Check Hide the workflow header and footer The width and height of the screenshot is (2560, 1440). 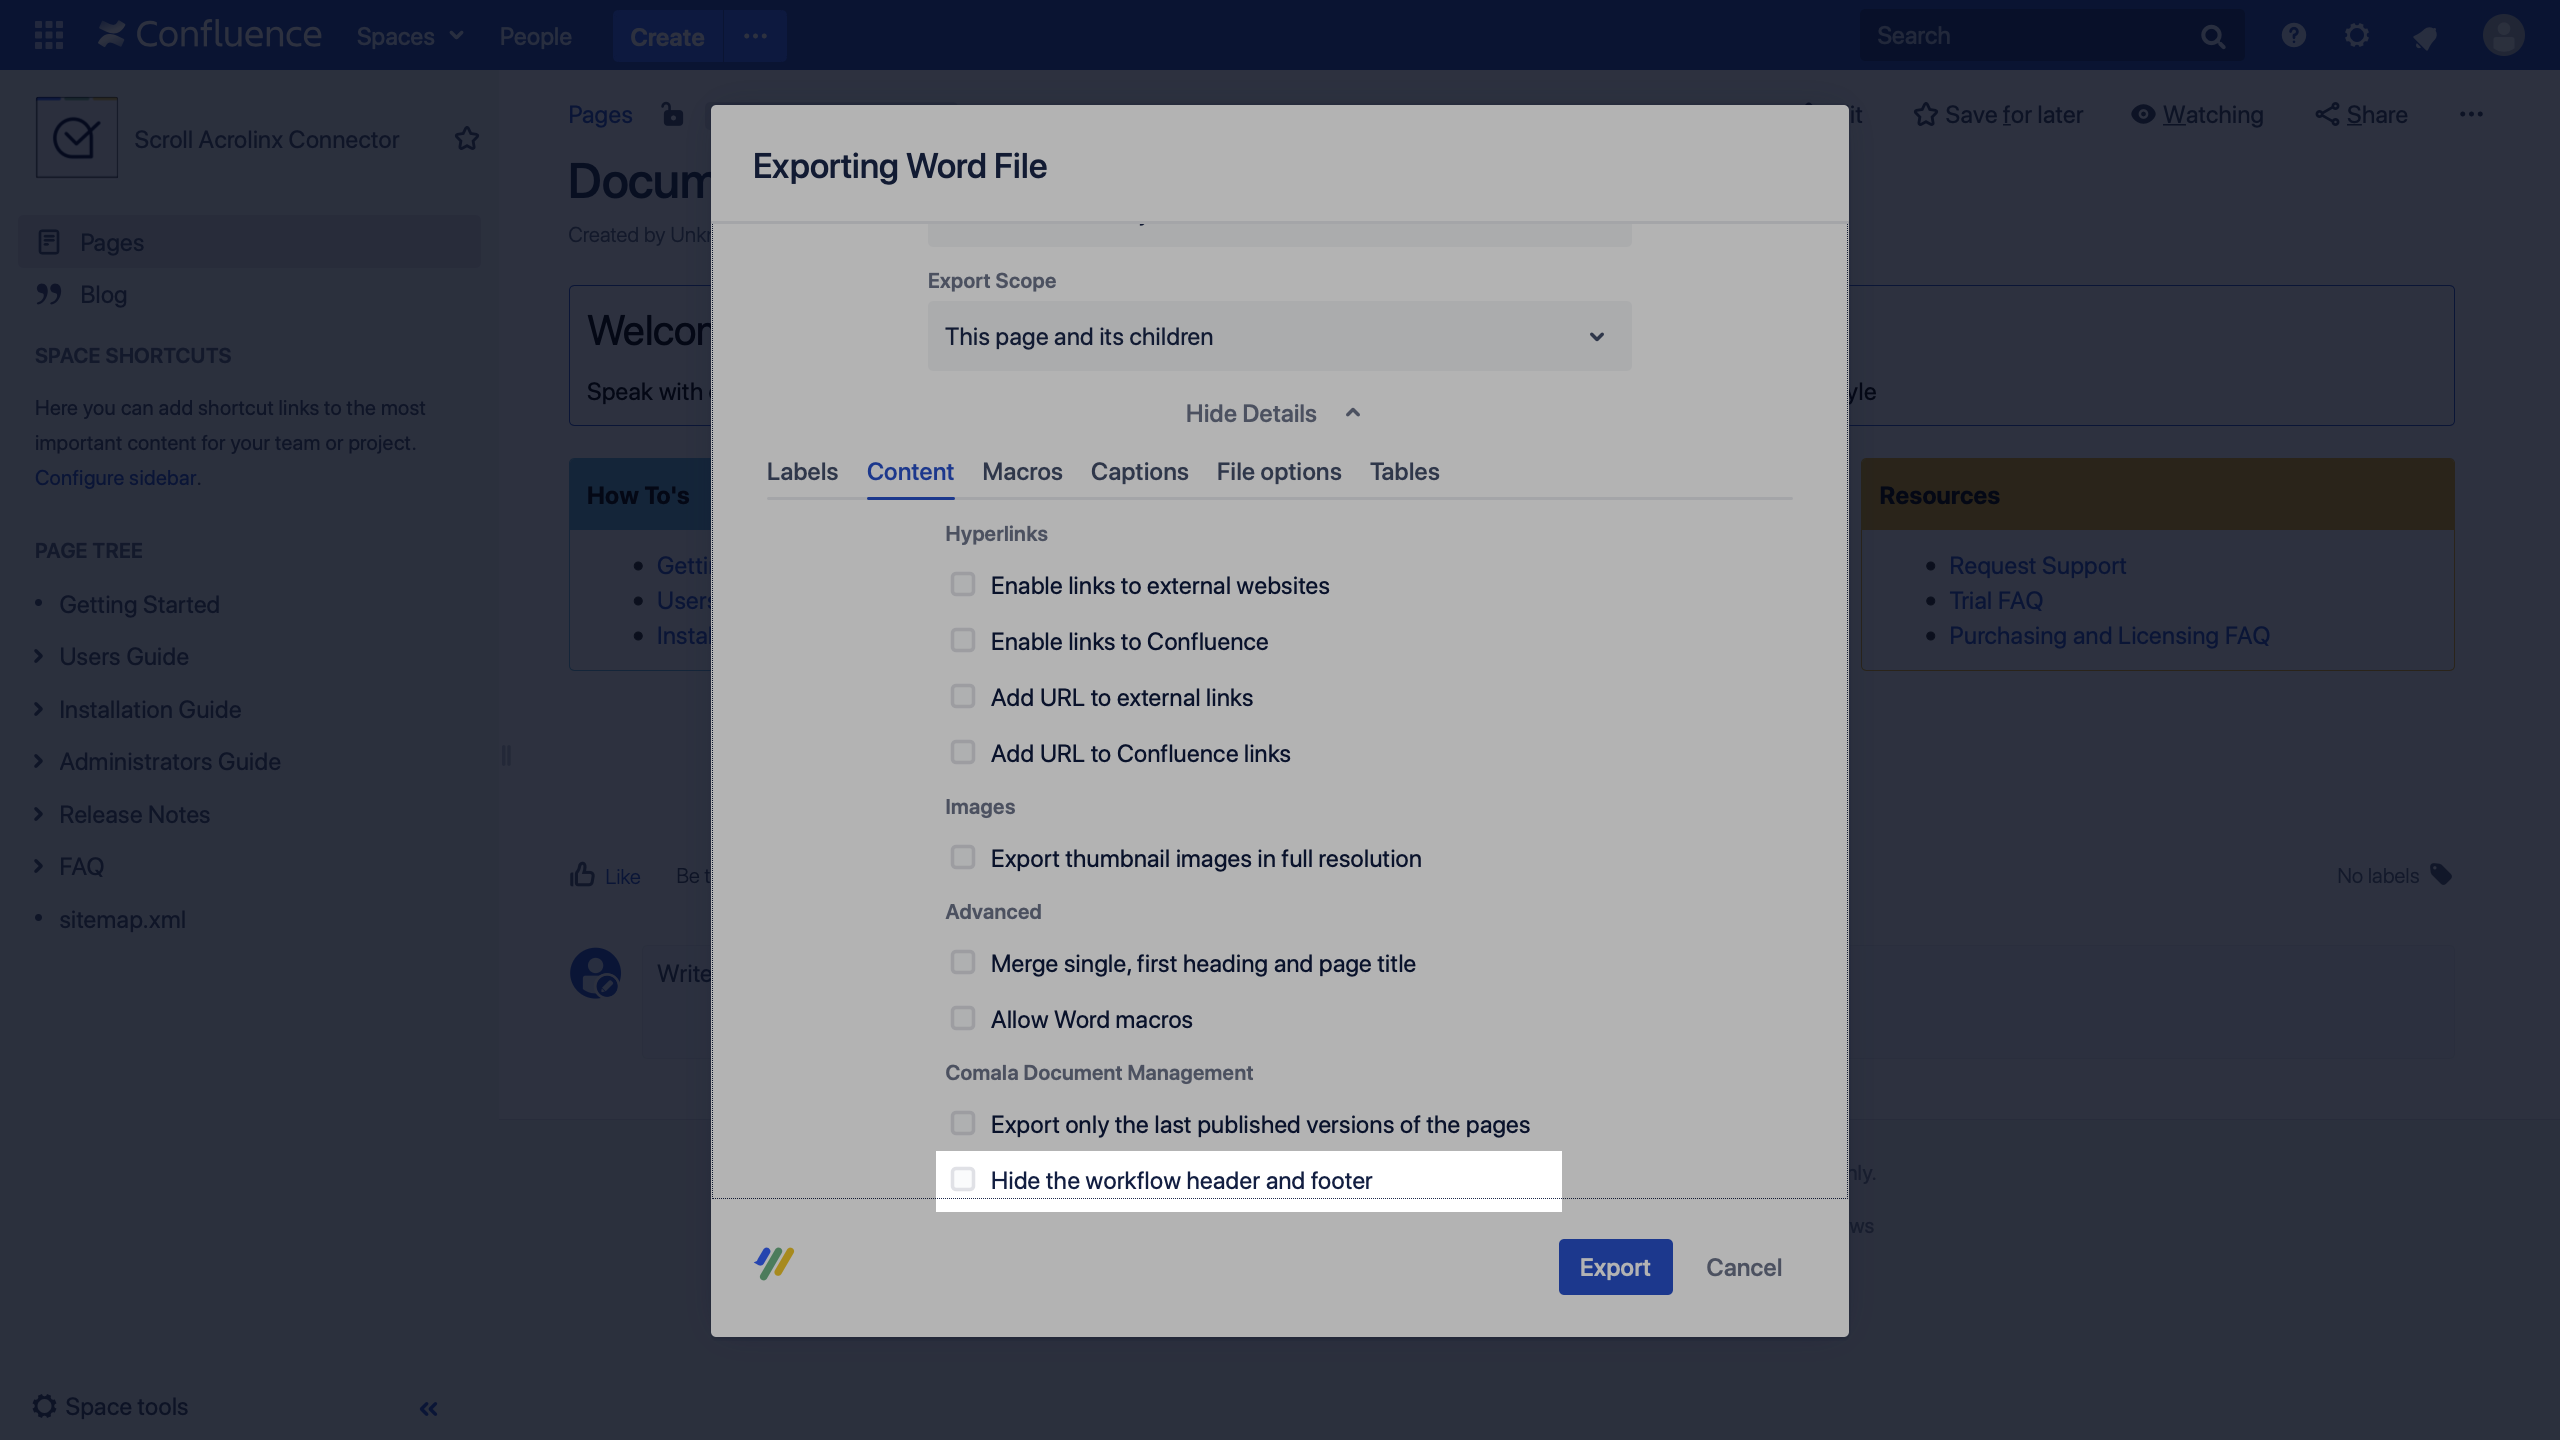click(x=962, y=1180)
